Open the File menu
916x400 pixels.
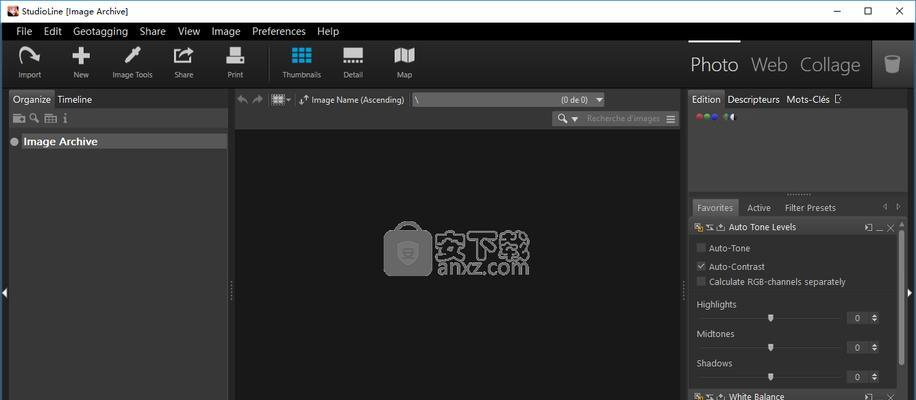(x=24, y=32)
